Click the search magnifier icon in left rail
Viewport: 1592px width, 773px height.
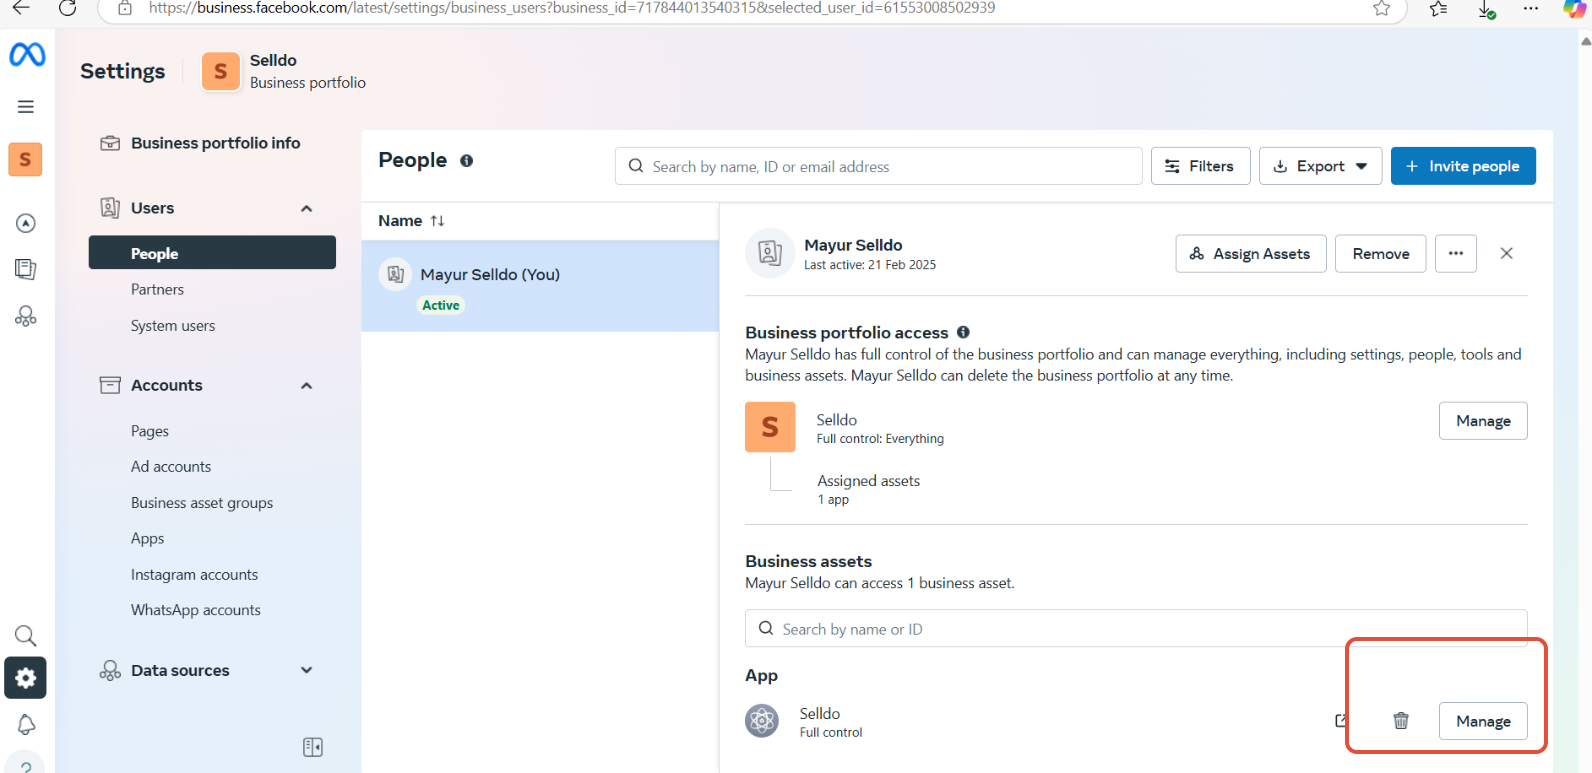click(26, 636)
